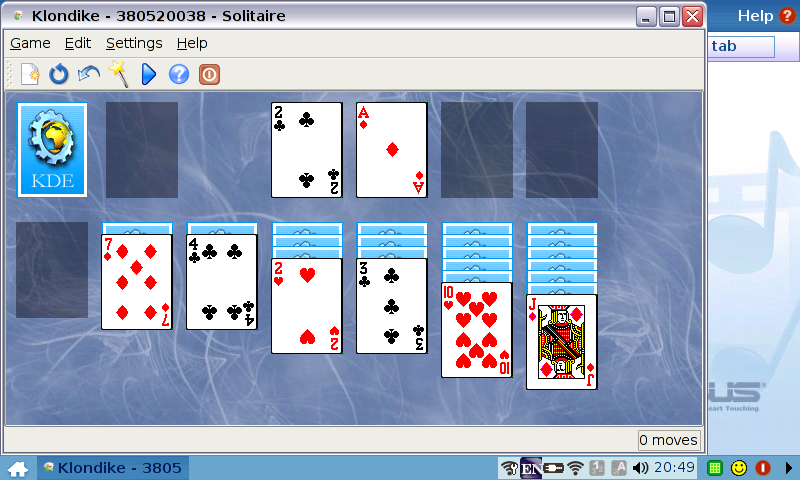The image size is (800, 480).
Task: Select the ace of diamonds on the foundation
Action: click(391, 149)
